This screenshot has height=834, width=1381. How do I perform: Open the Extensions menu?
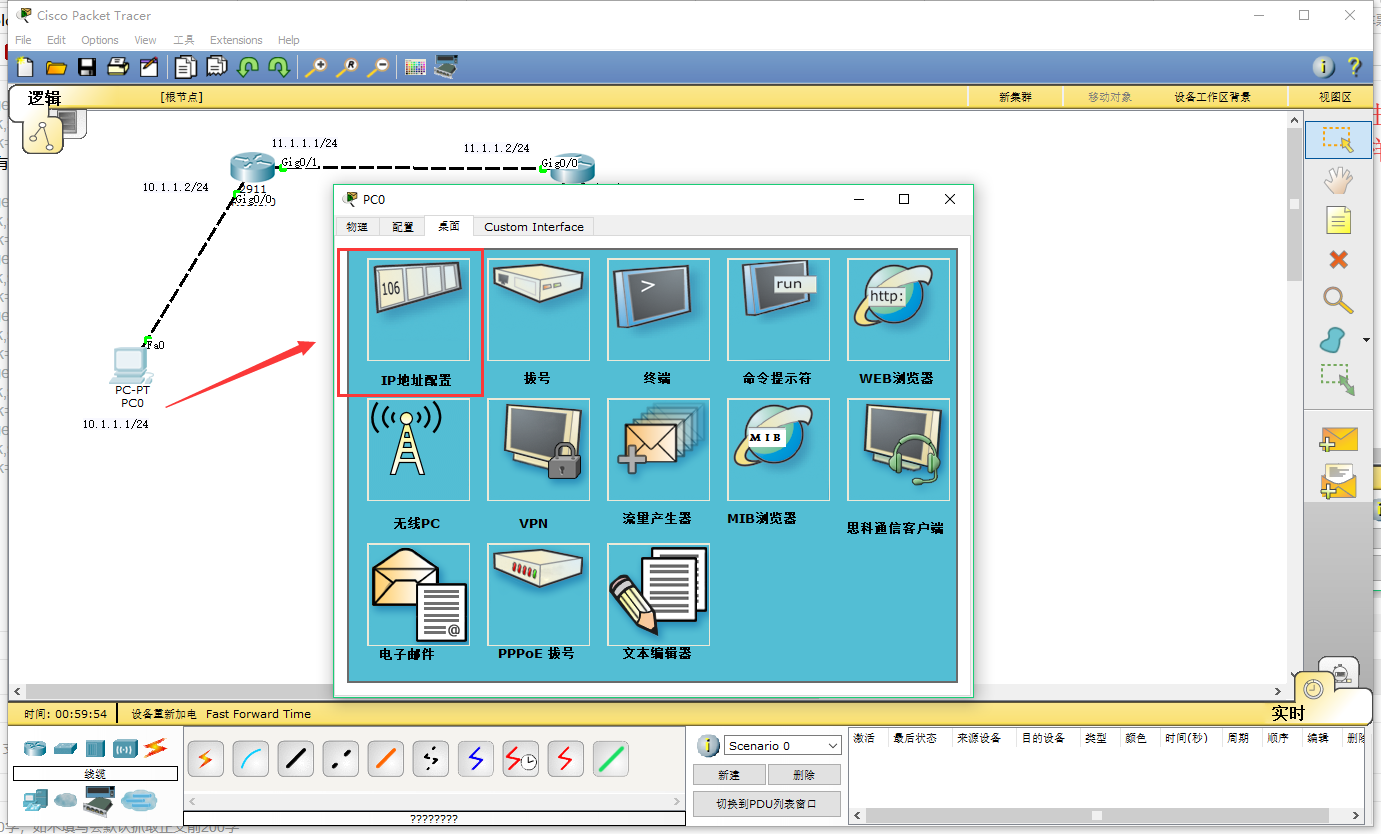(x=236, y=40)
